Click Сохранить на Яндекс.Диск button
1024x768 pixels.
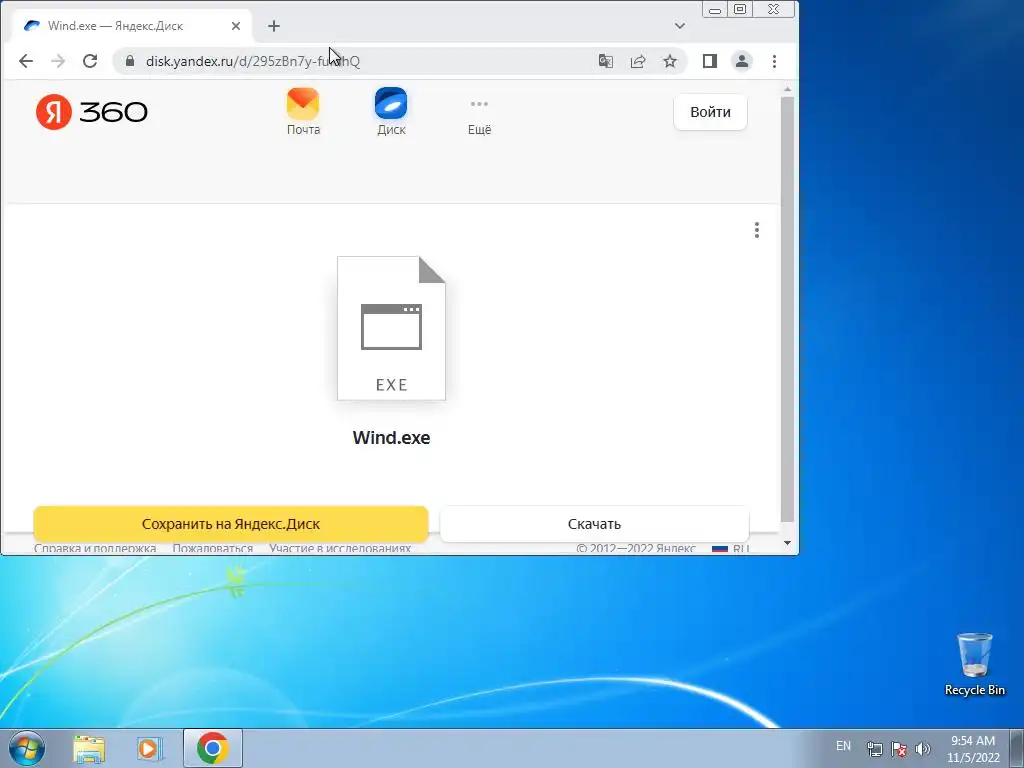[231, 524]
